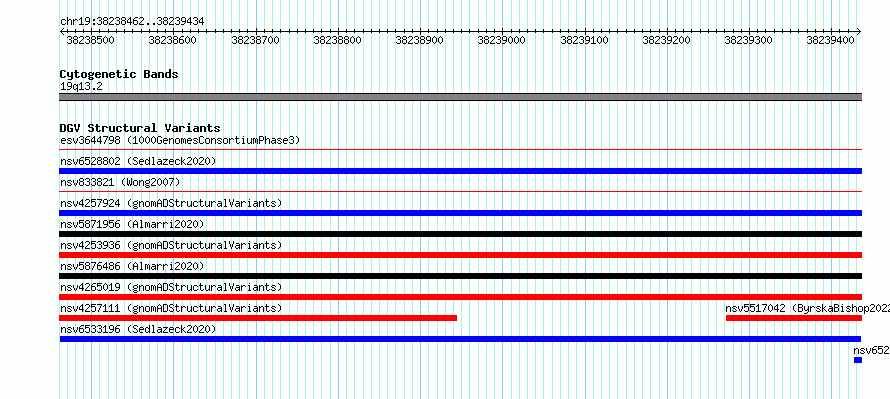Click ruler position 38238600
890x399 pixels.
click(x=173, y=40)
